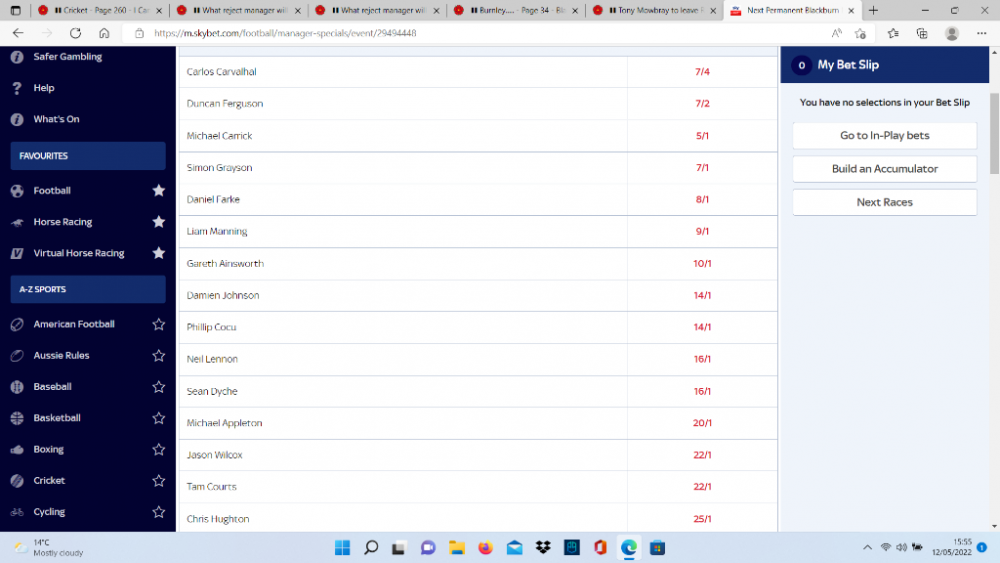Open Safer Gambling info icon
This screenshot has height=563, width=1000.
click(x=17, y=57)
